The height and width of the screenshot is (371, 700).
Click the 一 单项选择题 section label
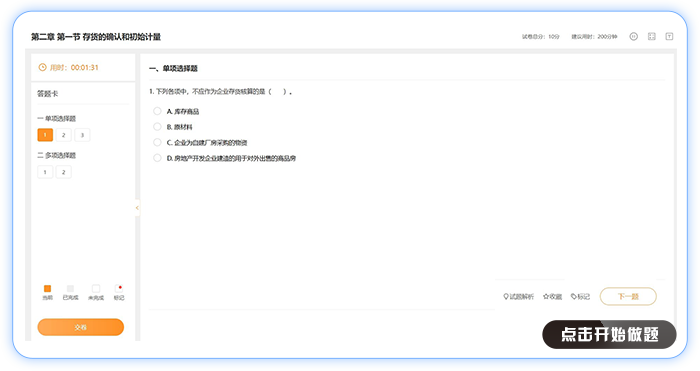tap(57, 118)
